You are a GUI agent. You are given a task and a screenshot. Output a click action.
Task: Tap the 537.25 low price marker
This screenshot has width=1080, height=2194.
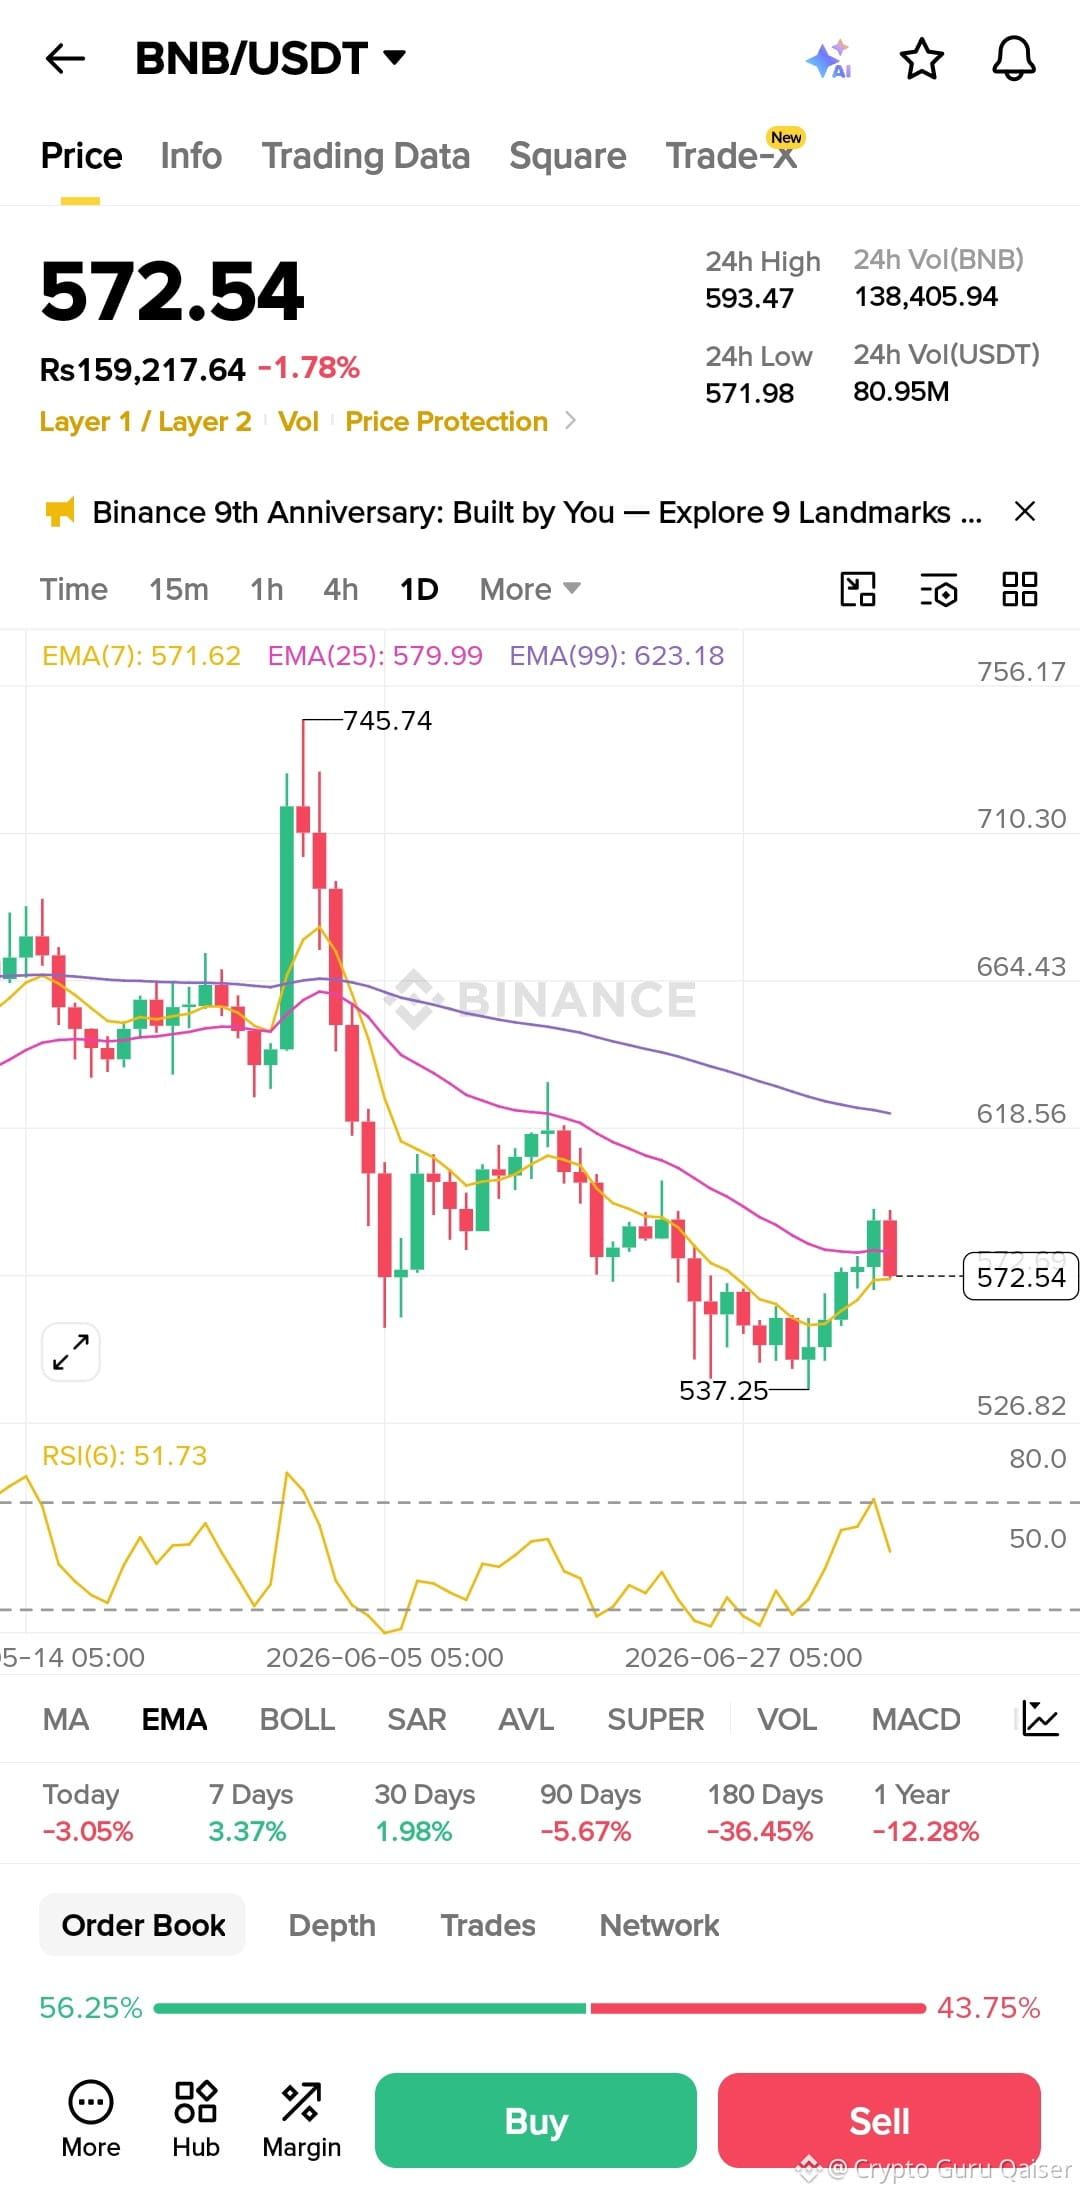(x=723, y=1390)
